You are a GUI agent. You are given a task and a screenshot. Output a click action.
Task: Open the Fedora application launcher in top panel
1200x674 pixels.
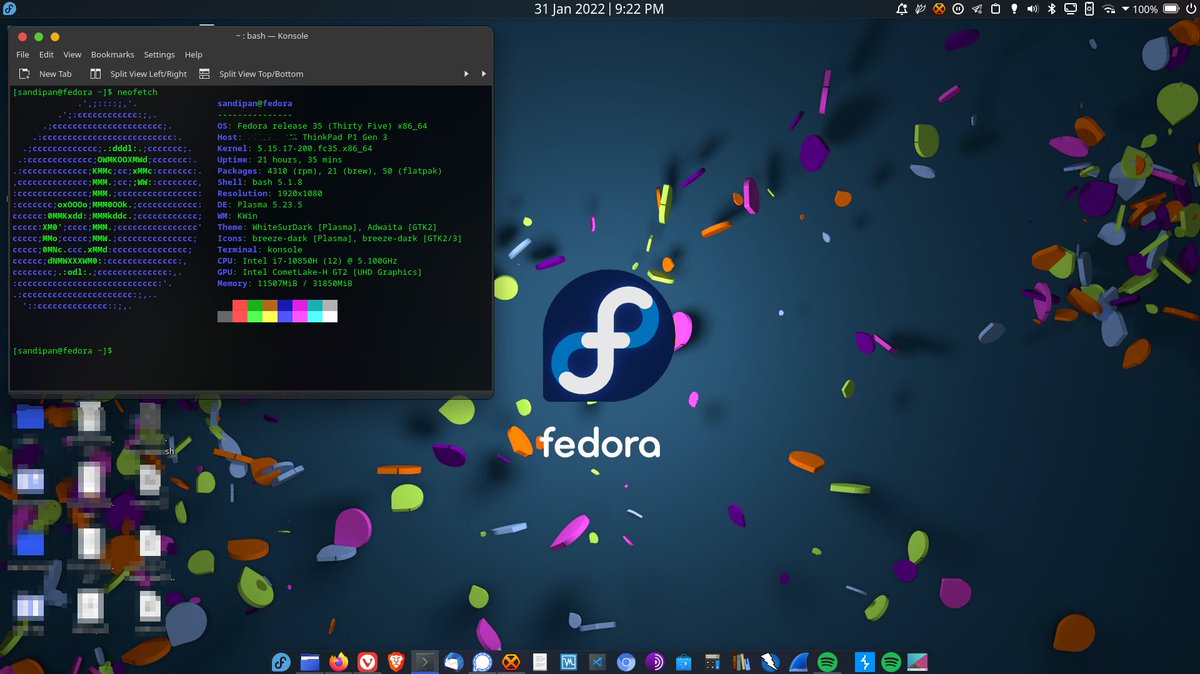pos(9,9)
